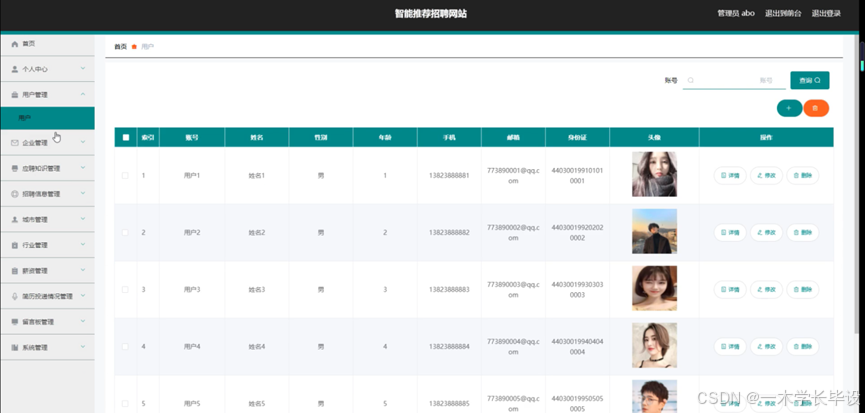Click 删除 for 用户2
The width and height of the screenshot is (865, 413).
point(803,233)
